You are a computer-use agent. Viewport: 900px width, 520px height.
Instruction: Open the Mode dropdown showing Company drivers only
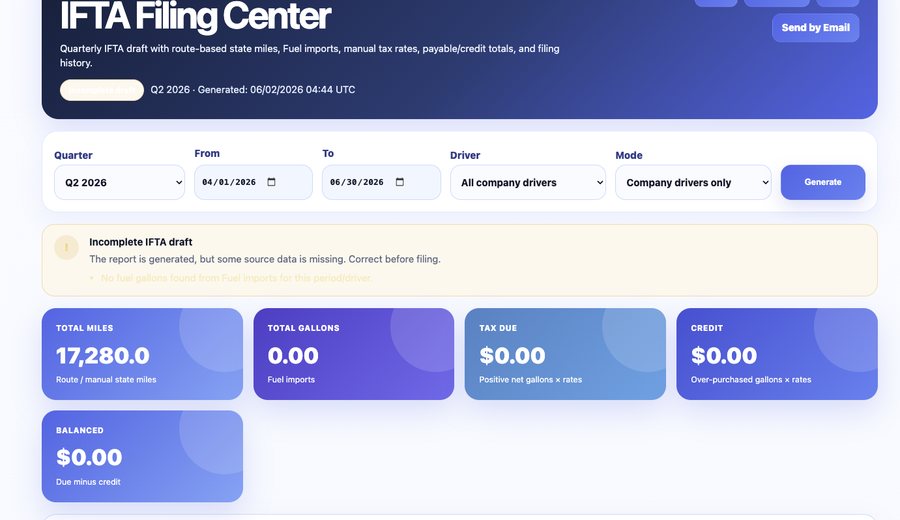(x=693, y=183)
